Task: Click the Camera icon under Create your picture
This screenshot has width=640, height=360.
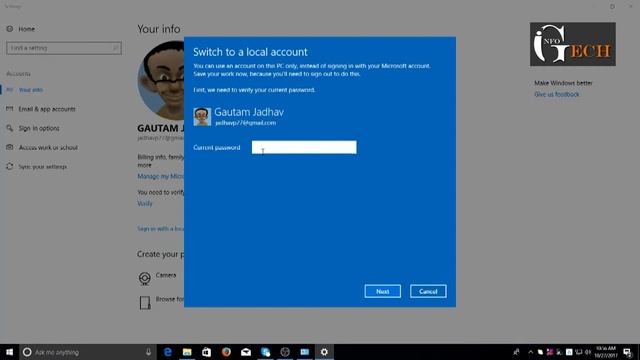Action: point(144,278)
